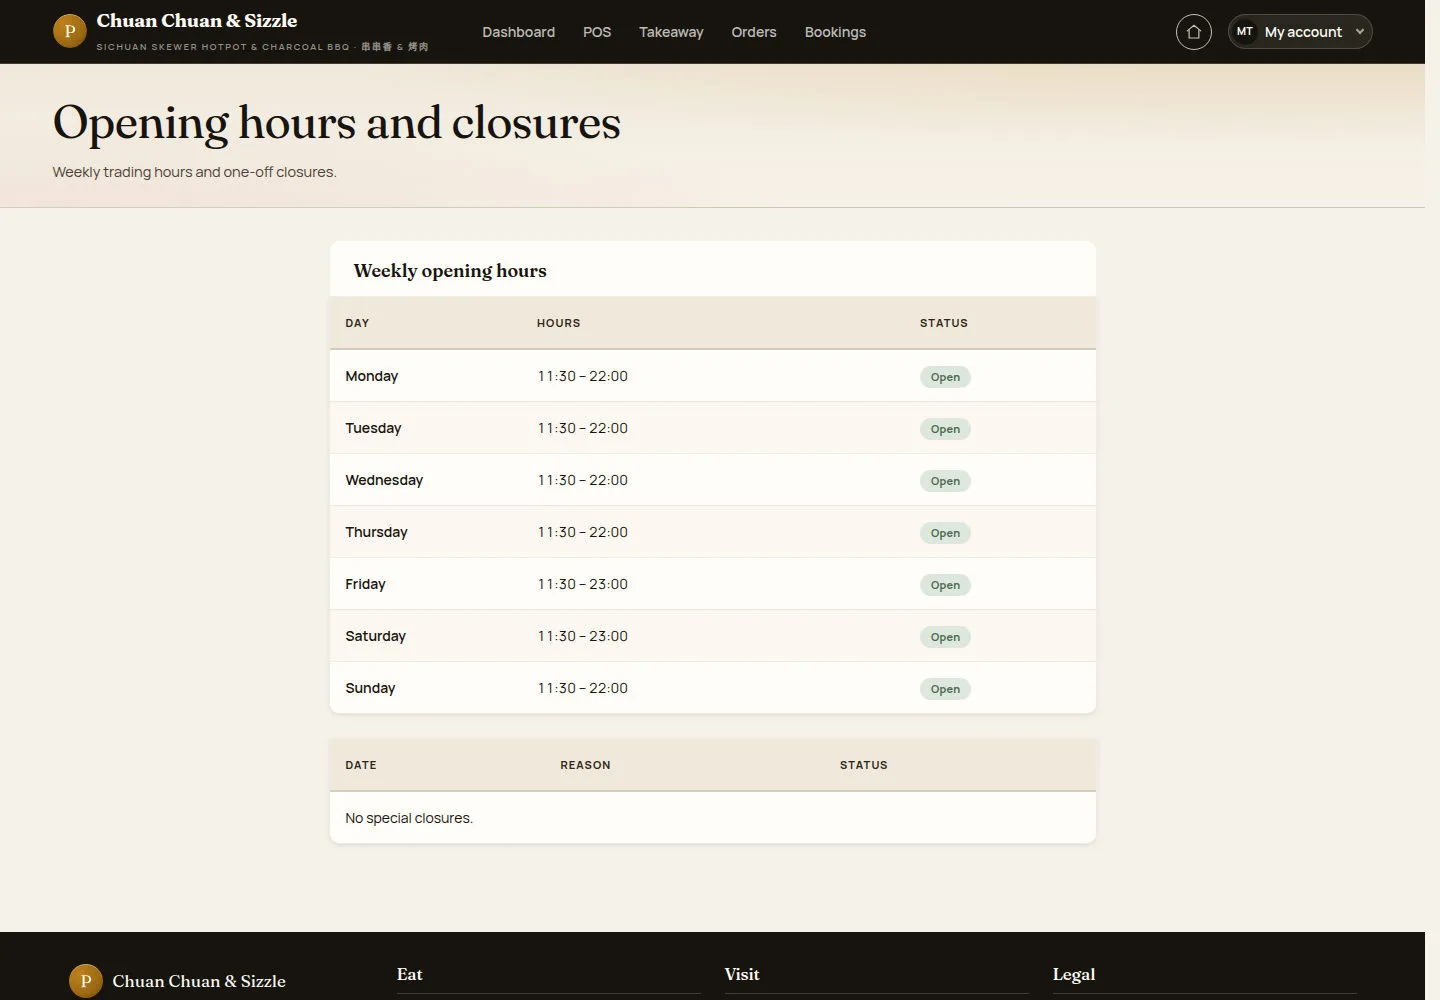Select the Tuesday day label
Viewport: 1440px width, 1000px height.
coord(373,428)
